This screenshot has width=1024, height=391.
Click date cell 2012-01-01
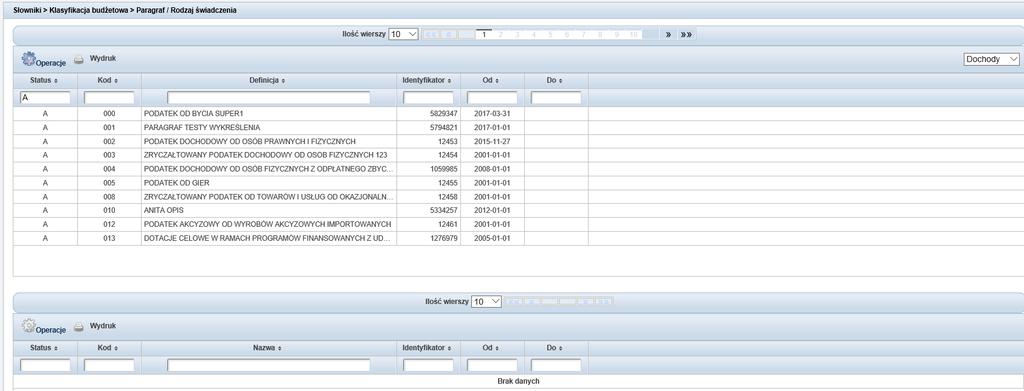(x=492, y=211)
